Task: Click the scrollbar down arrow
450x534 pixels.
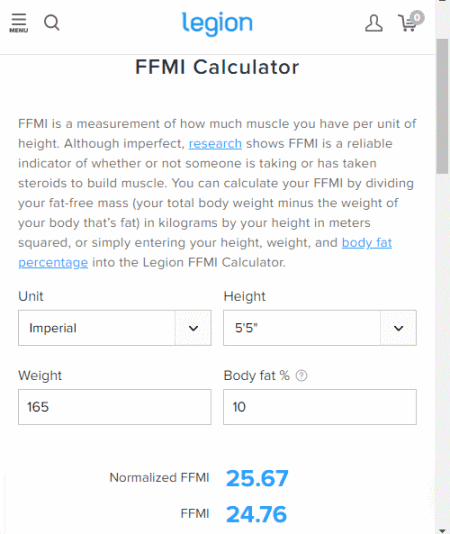Action: coord(443,530)
